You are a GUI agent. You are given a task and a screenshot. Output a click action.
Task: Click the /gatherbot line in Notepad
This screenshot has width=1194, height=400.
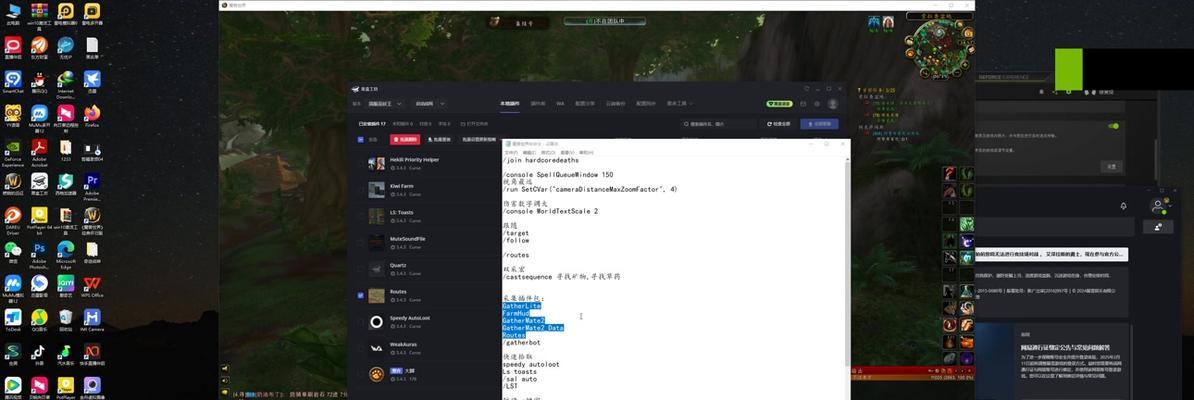click(522, 343)
